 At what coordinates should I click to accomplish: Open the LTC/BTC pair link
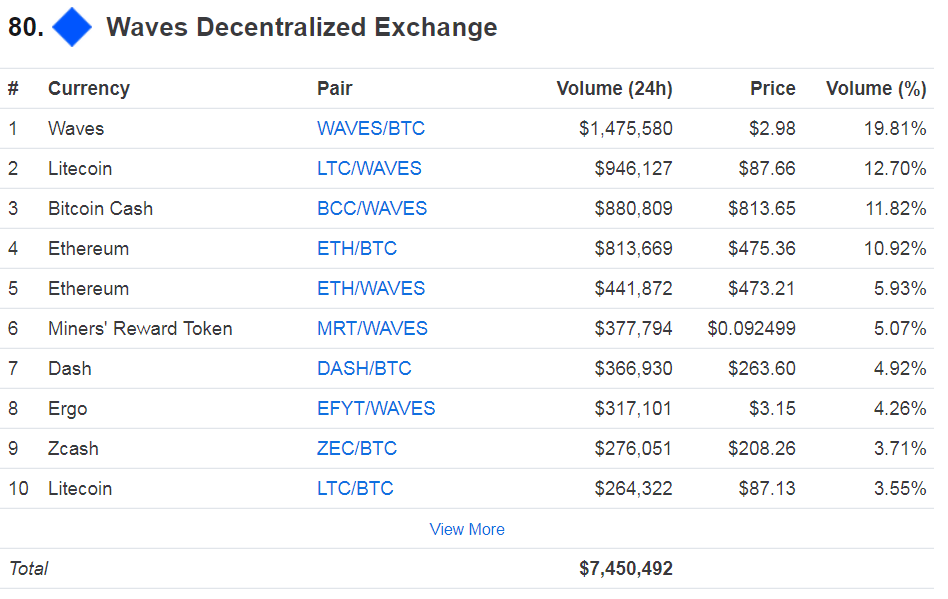355,488
